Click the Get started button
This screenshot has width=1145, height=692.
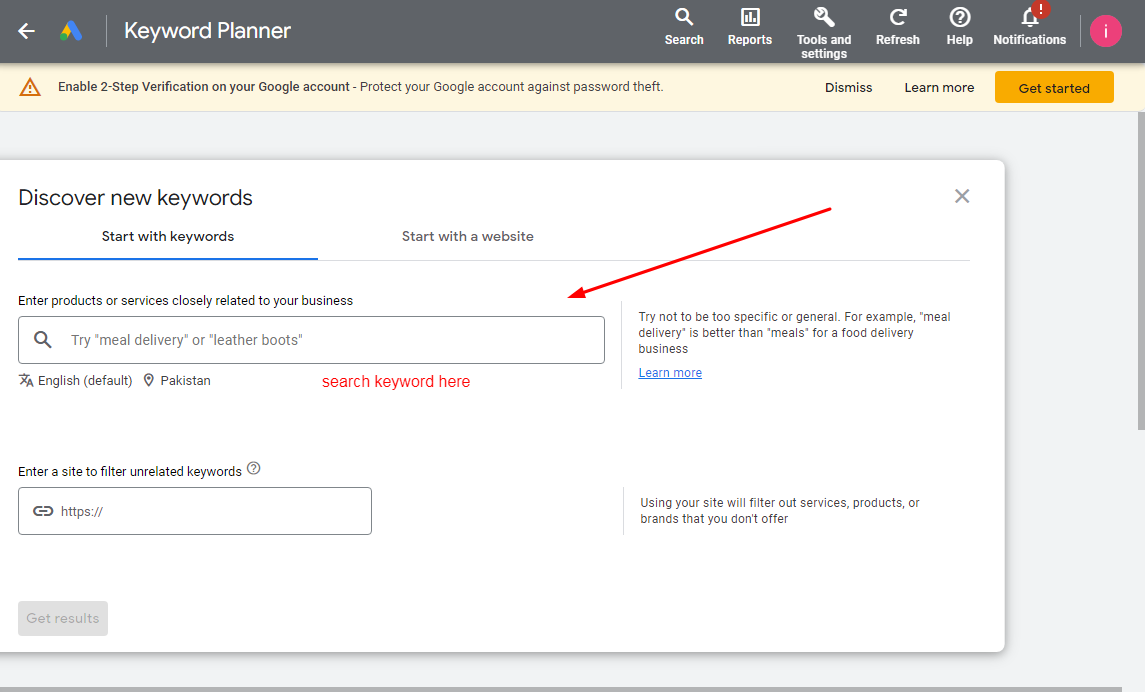pos(1054,88)
